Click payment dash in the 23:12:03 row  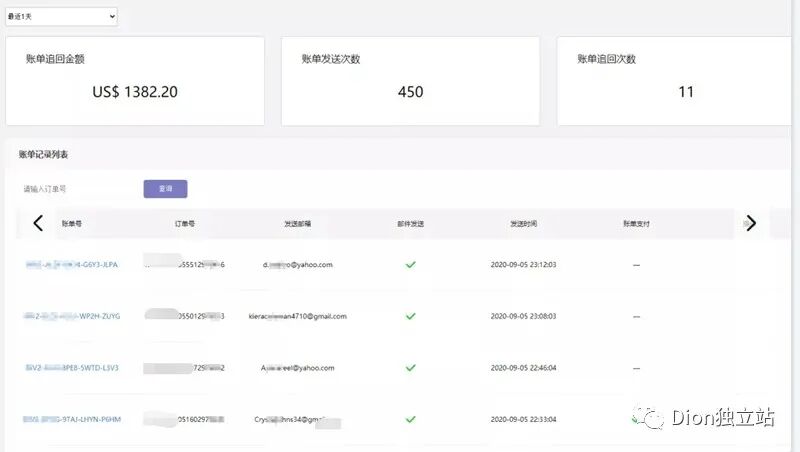[x=636, y=265]
